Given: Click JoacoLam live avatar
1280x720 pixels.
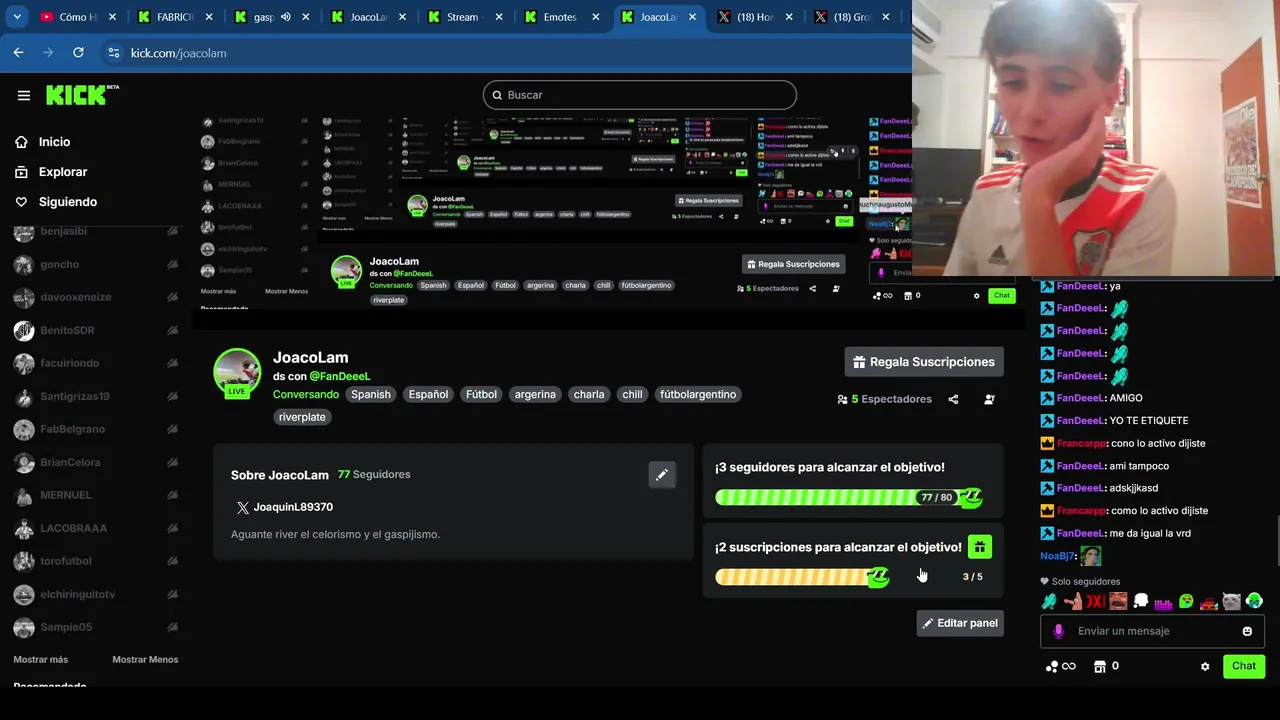Looking at the screenshot, I should (237, 373).
